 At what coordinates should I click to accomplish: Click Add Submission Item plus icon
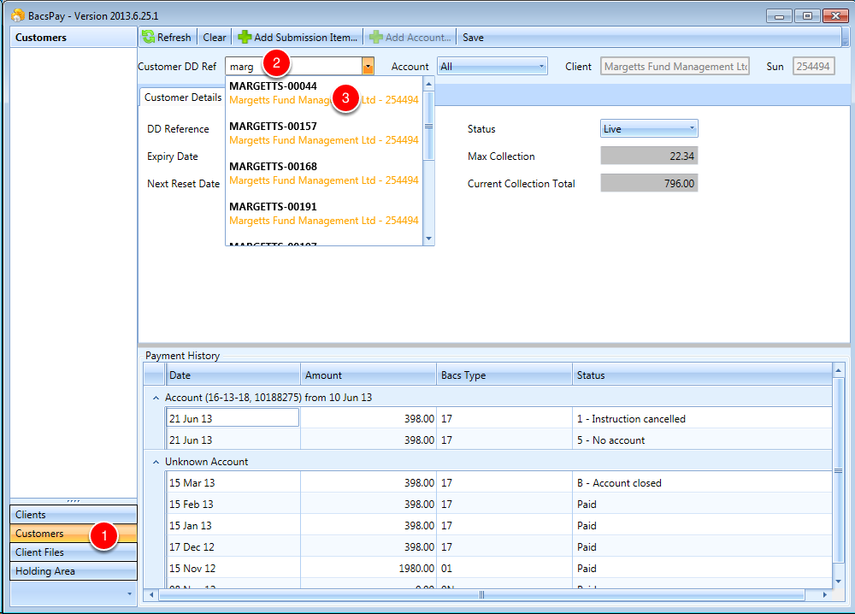pyautogui.click(x=244, y=37)
